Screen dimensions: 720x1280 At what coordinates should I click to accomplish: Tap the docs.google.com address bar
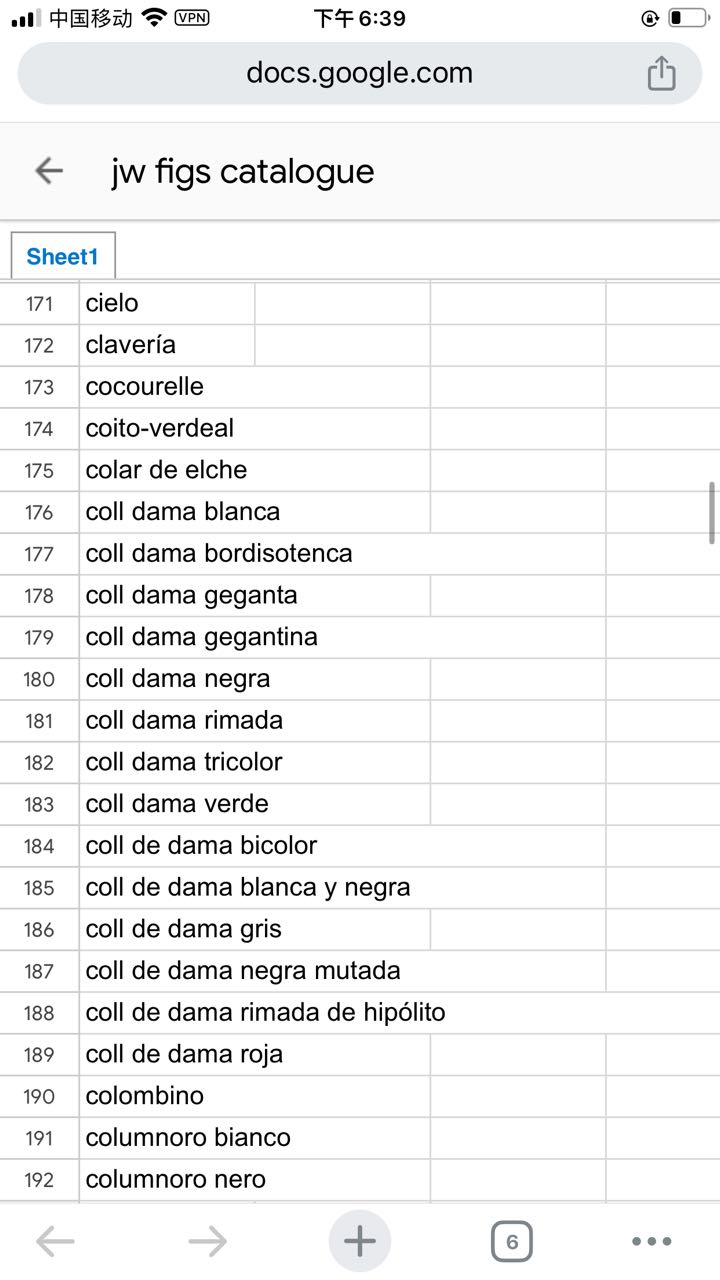(360, 73)
